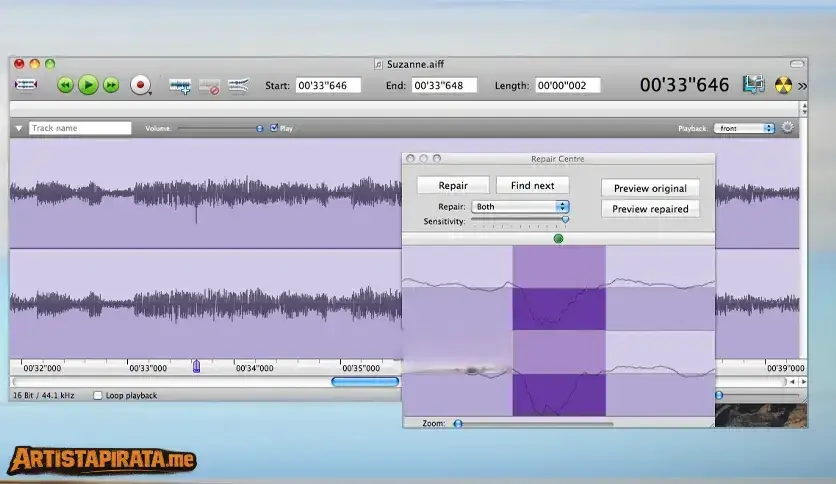Click the scrollbar right arrow at bottom right
Image resolution: width=836 pixels, height=484 pixels.
[x=803, y=382]
